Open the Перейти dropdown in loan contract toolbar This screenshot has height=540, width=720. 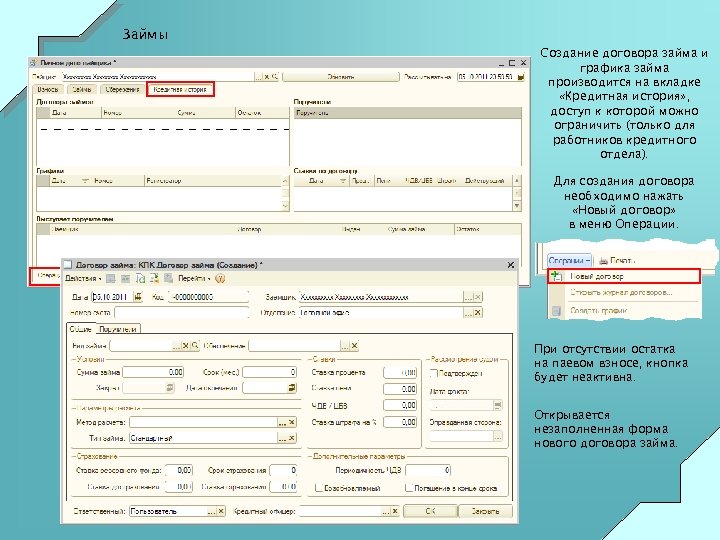click(194, 278)
